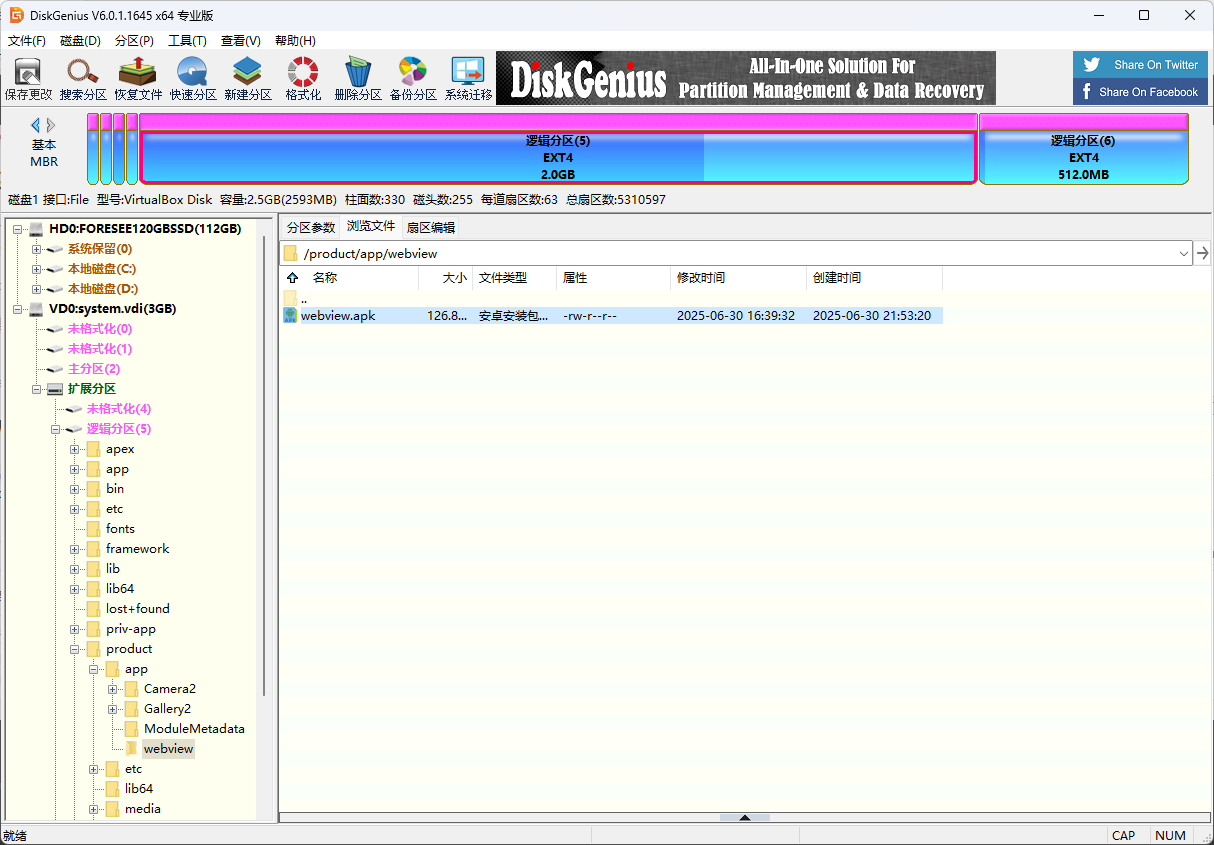Screen dimensions: 1214x845
Task: Collapse the 逻辑分区(5) tree node
Action: point(55,428)
